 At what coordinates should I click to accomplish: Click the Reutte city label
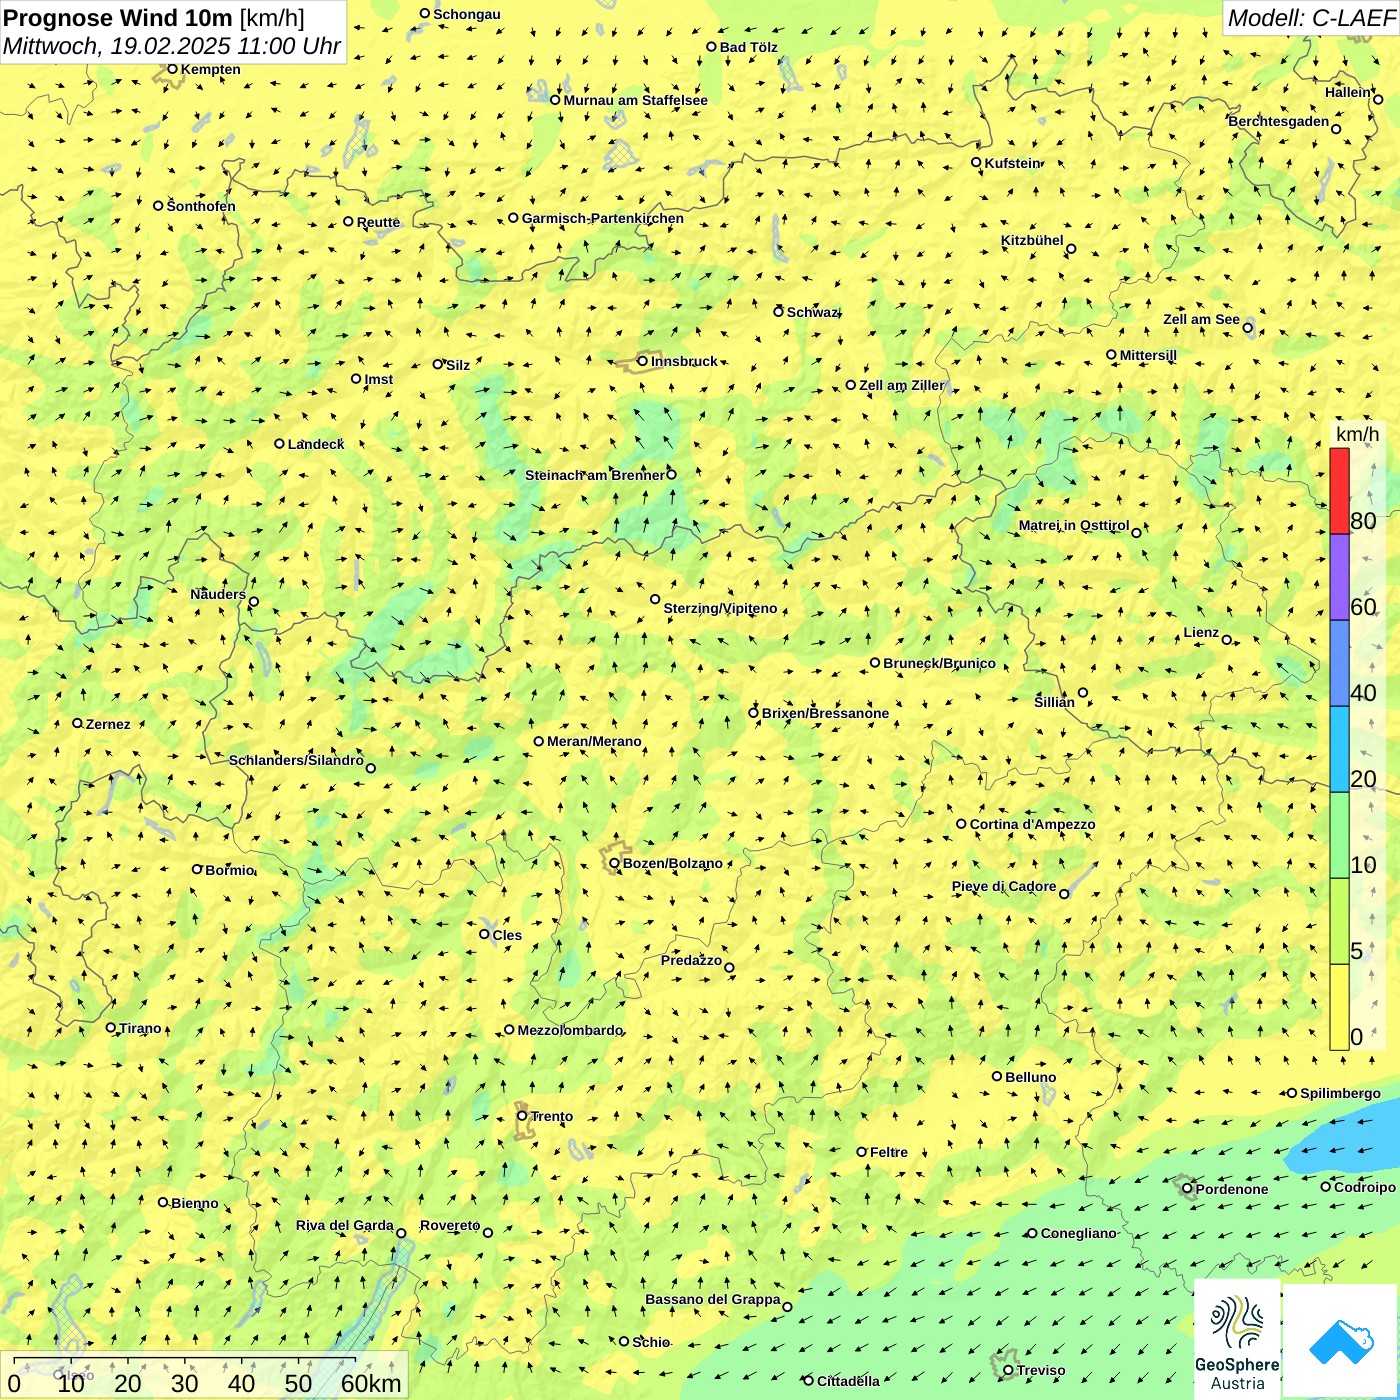click(378, 222)
